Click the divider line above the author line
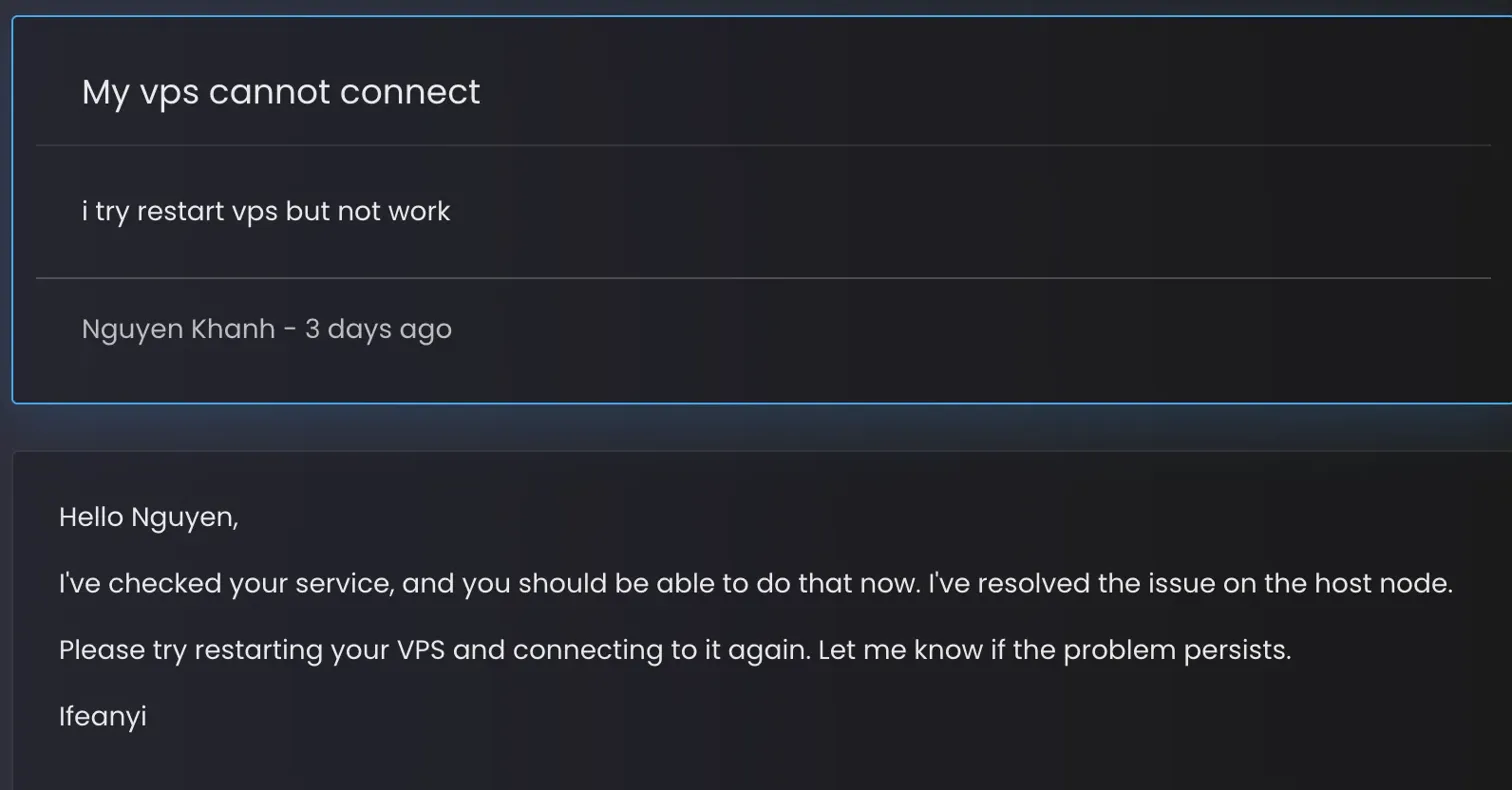 click(x=762, y=278)
